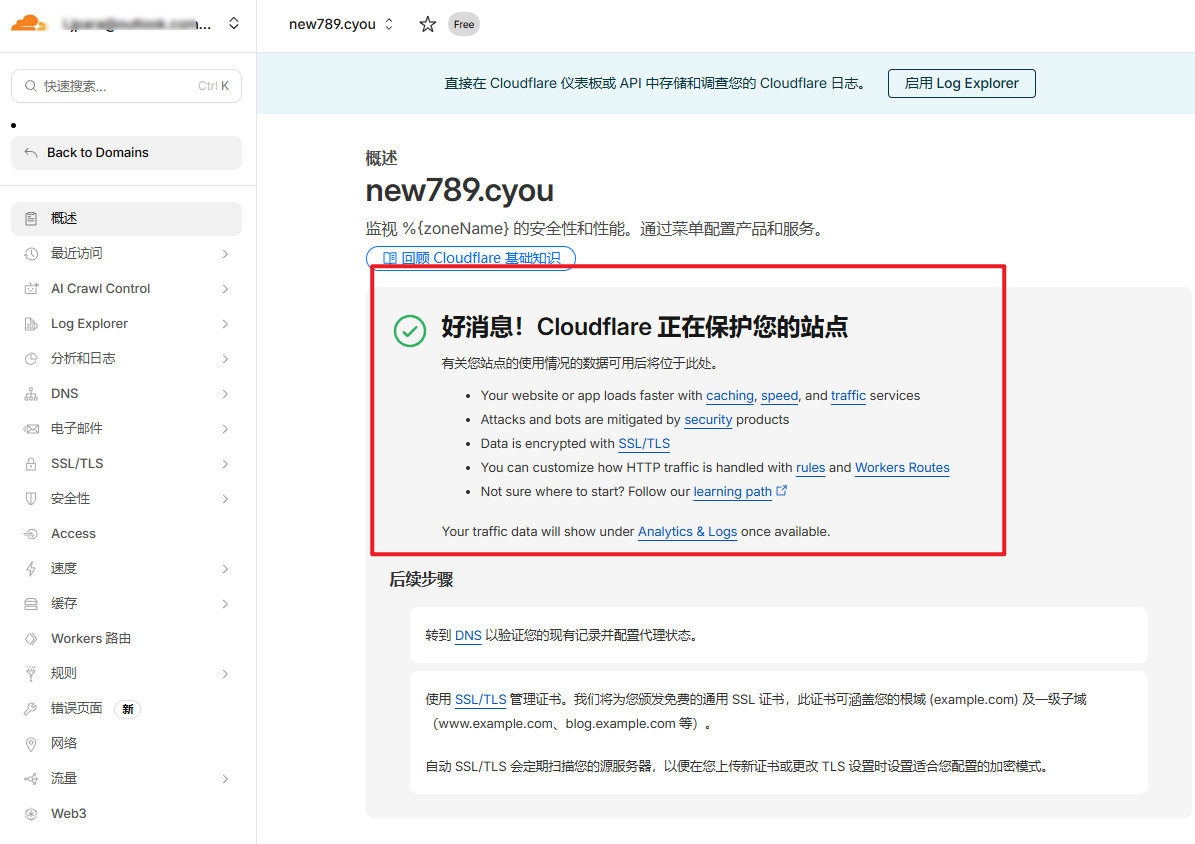Expand the 速度 section chevron
Screen dimensions: 1195x844
tap(226, 569)
